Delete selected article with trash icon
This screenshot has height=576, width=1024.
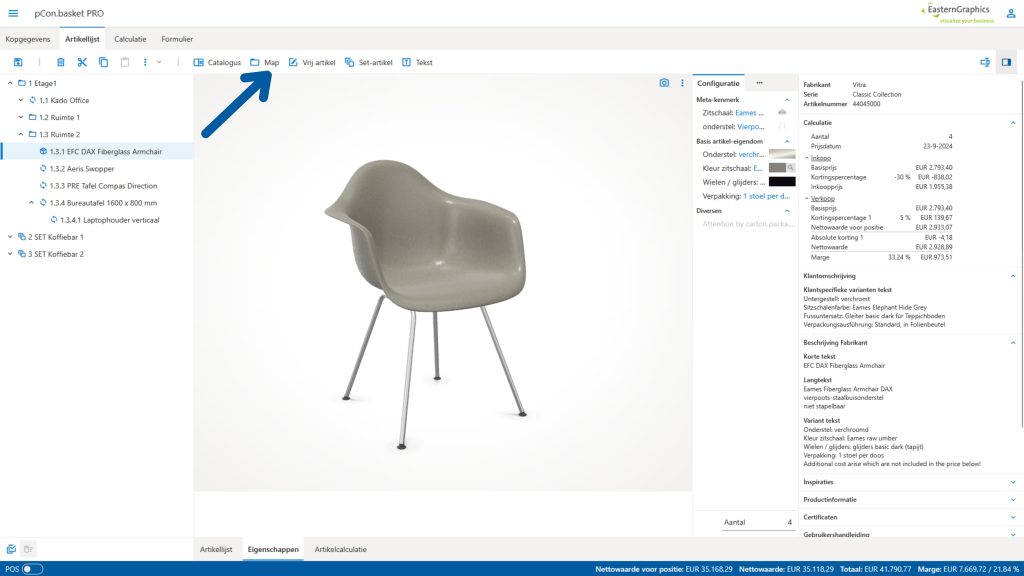[60, 62]
